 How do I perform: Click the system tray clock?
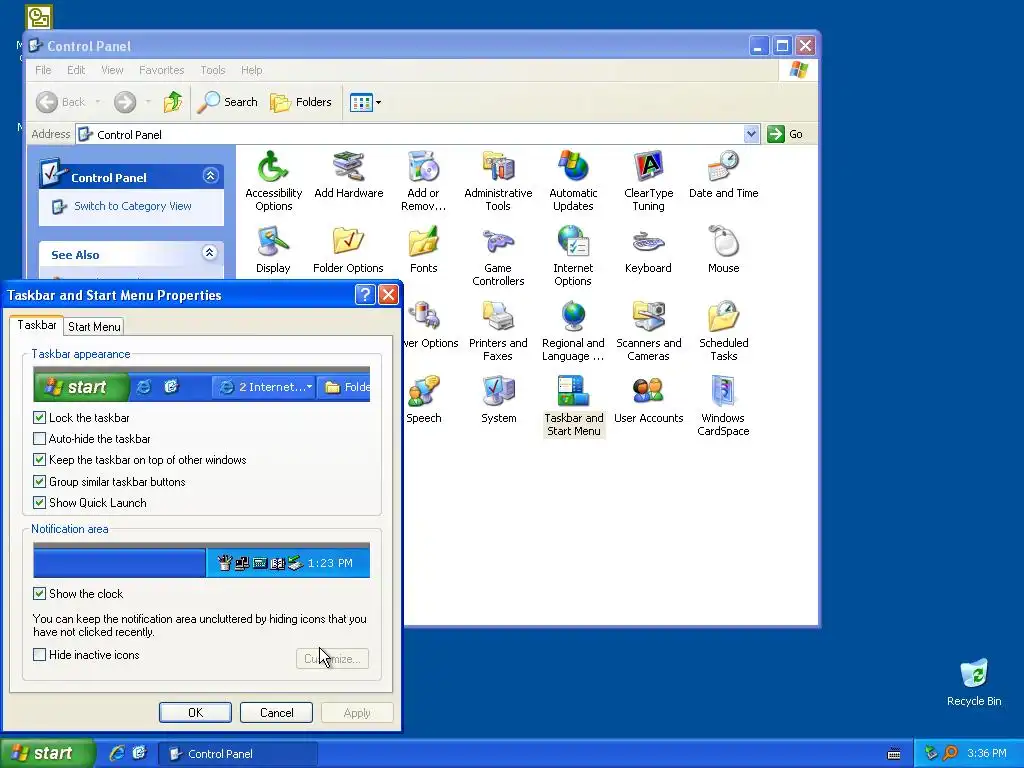coord(986,753)
